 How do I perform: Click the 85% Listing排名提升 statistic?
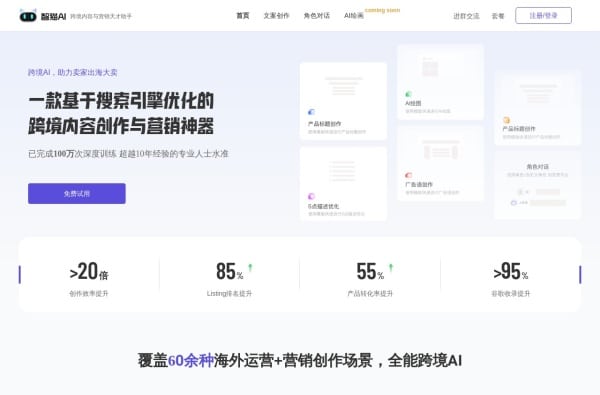pyautogui.click(x=230, y=278)
